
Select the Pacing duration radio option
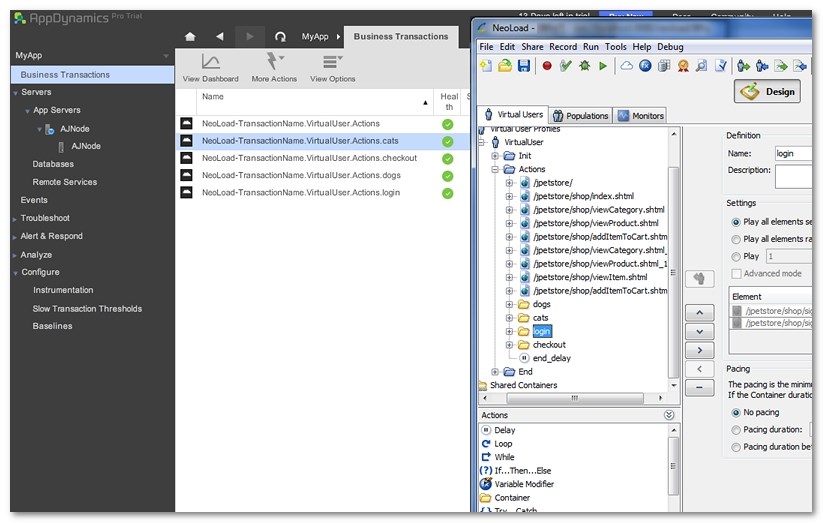click(737, 429)
